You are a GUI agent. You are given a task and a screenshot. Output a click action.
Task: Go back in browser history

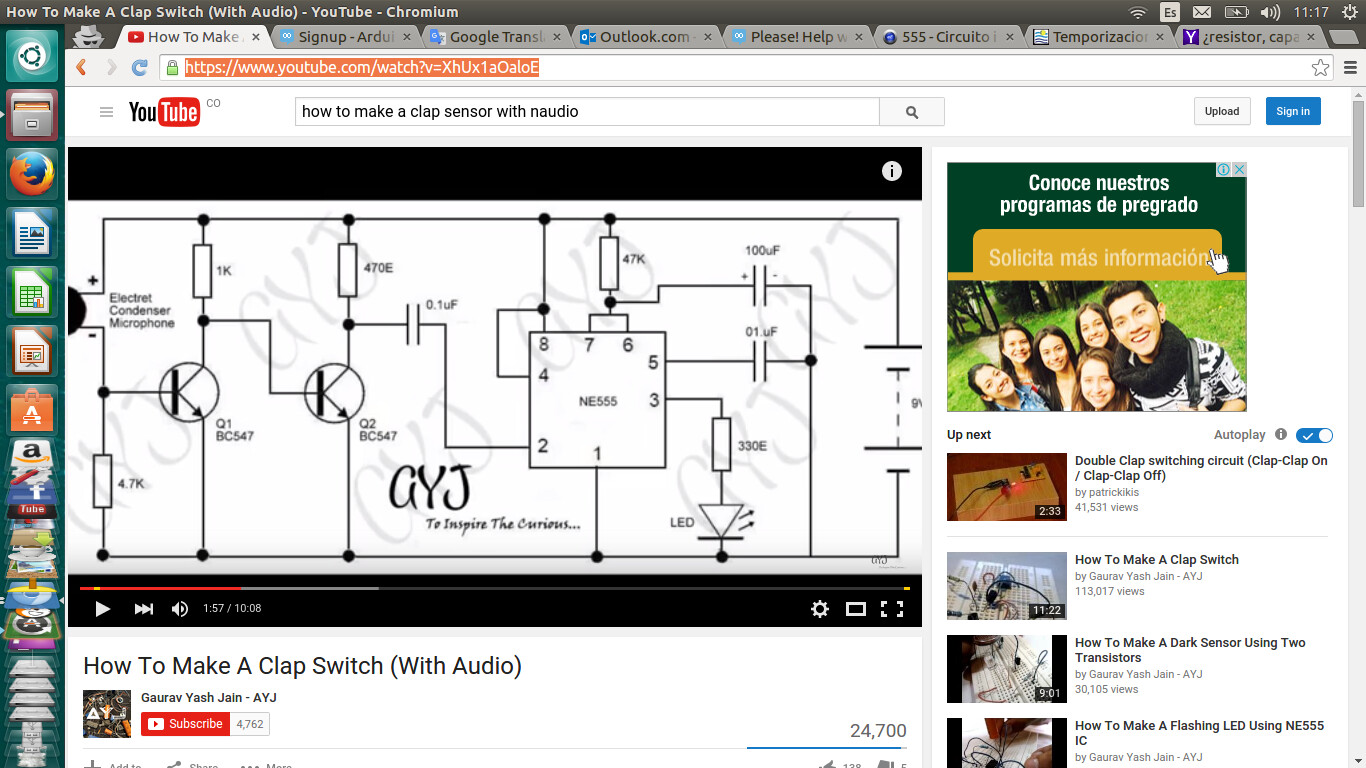pos(82,68)
